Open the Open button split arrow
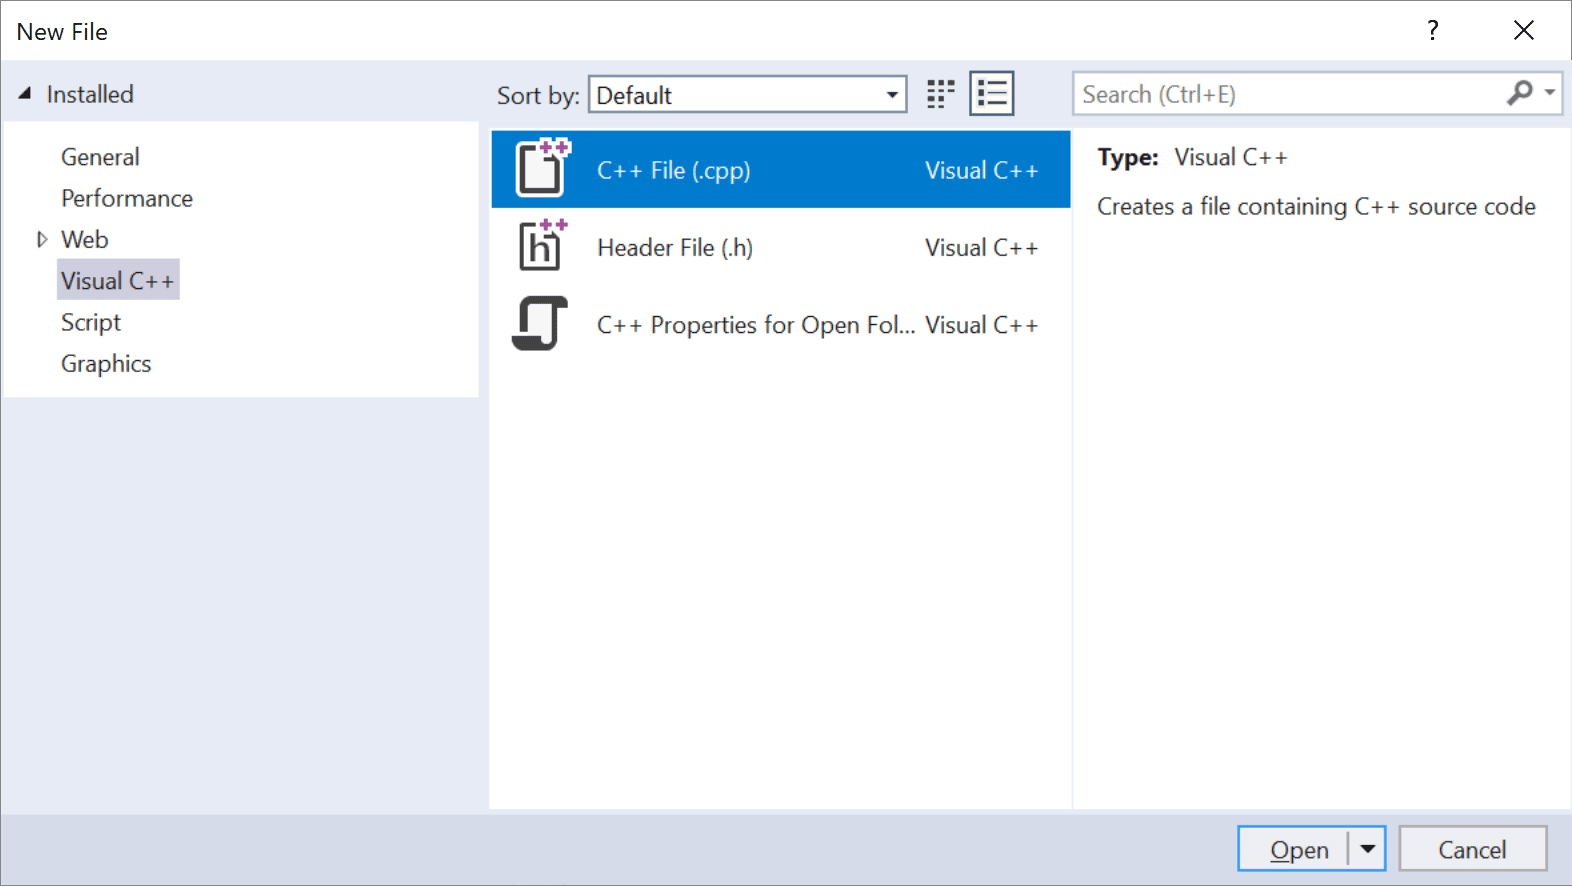 (1367, 849)
